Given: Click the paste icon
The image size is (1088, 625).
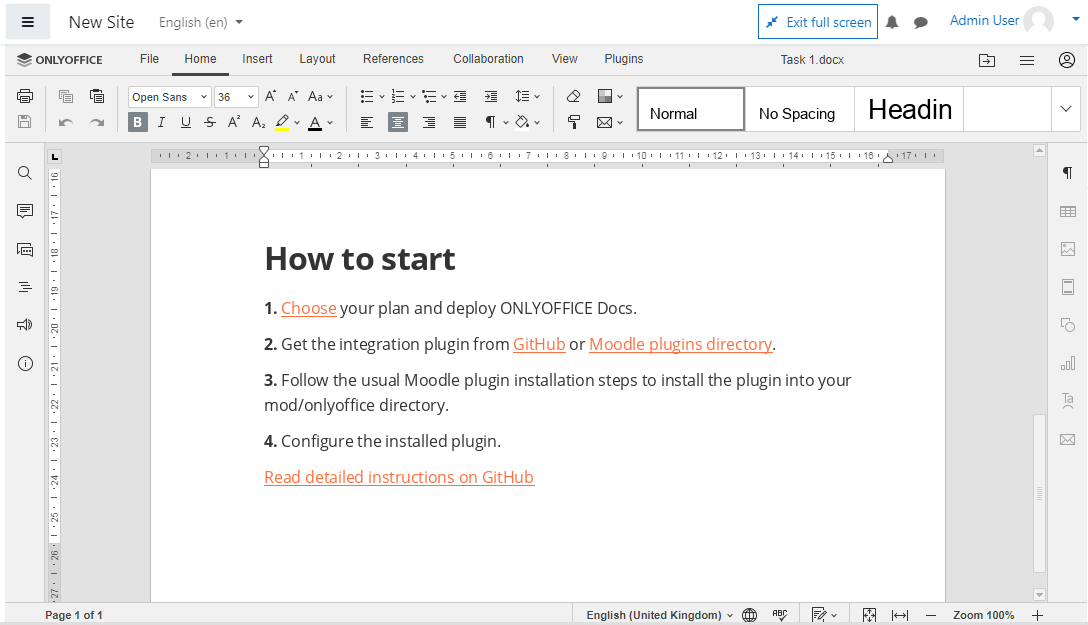Looking at the screenshot, I should click(97, 96).
